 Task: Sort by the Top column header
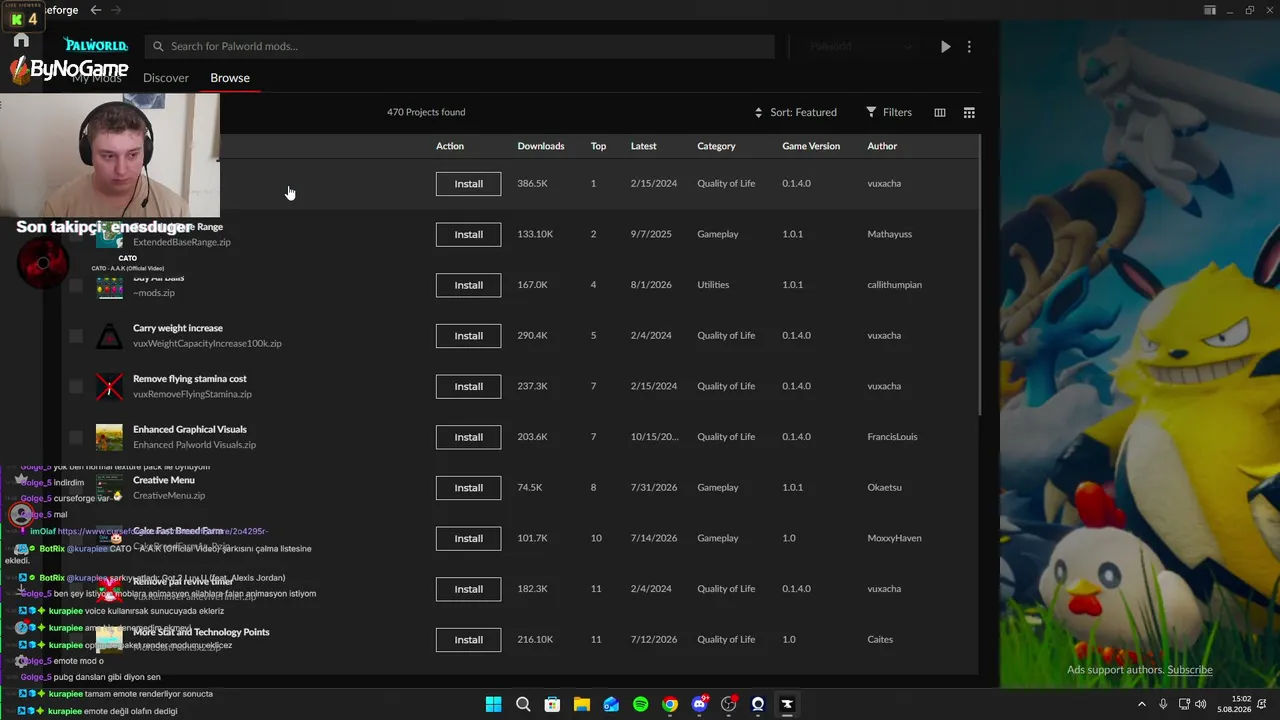[598, 146]
